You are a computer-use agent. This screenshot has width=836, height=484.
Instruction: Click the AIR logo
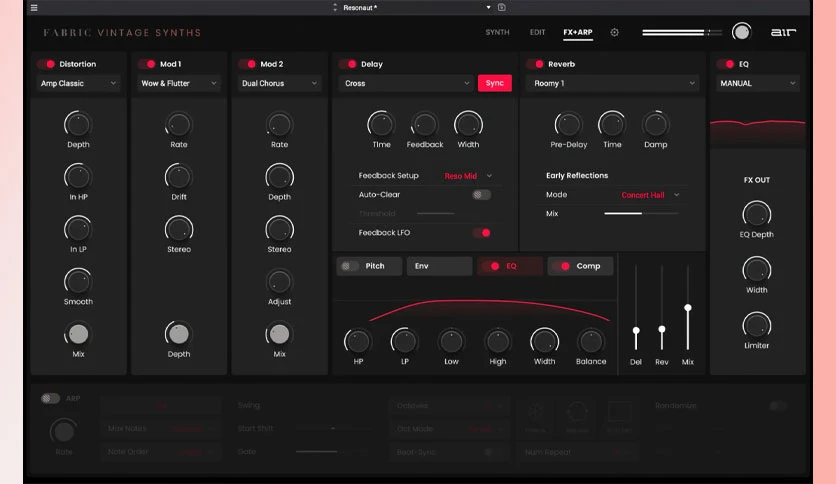(x=783, y=33)
